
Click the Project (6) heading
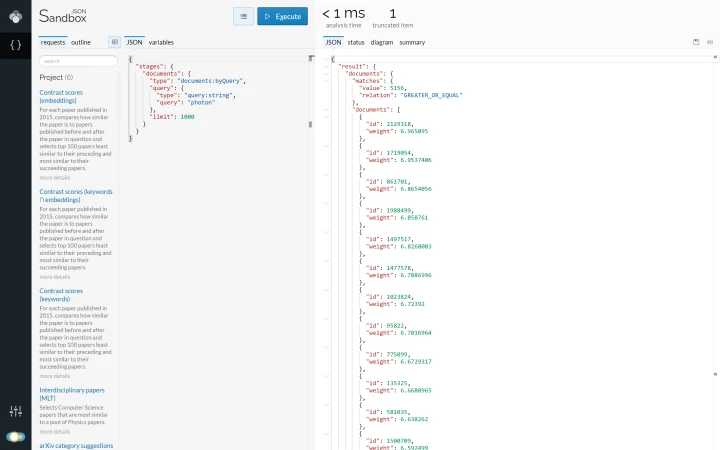pos(56,77)
